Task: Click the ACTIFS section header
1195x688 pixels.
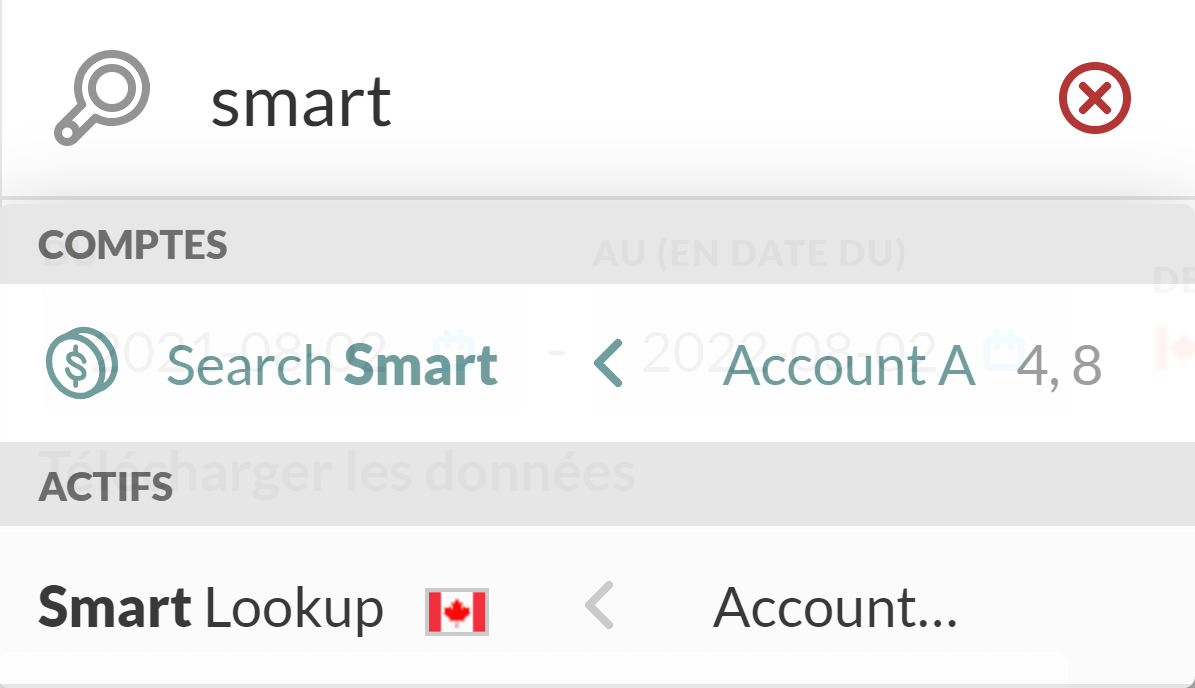Action: click(x=105, y=487)
